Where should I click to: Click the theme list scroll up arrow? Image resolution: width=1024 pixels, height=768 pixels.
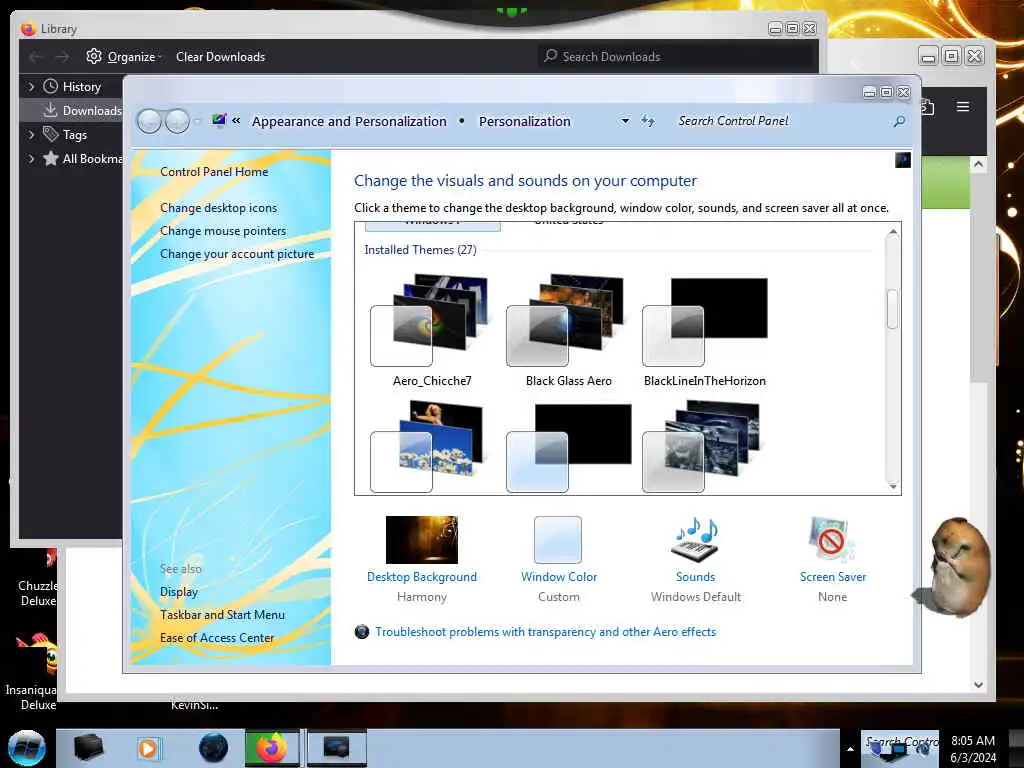point(893,232)
